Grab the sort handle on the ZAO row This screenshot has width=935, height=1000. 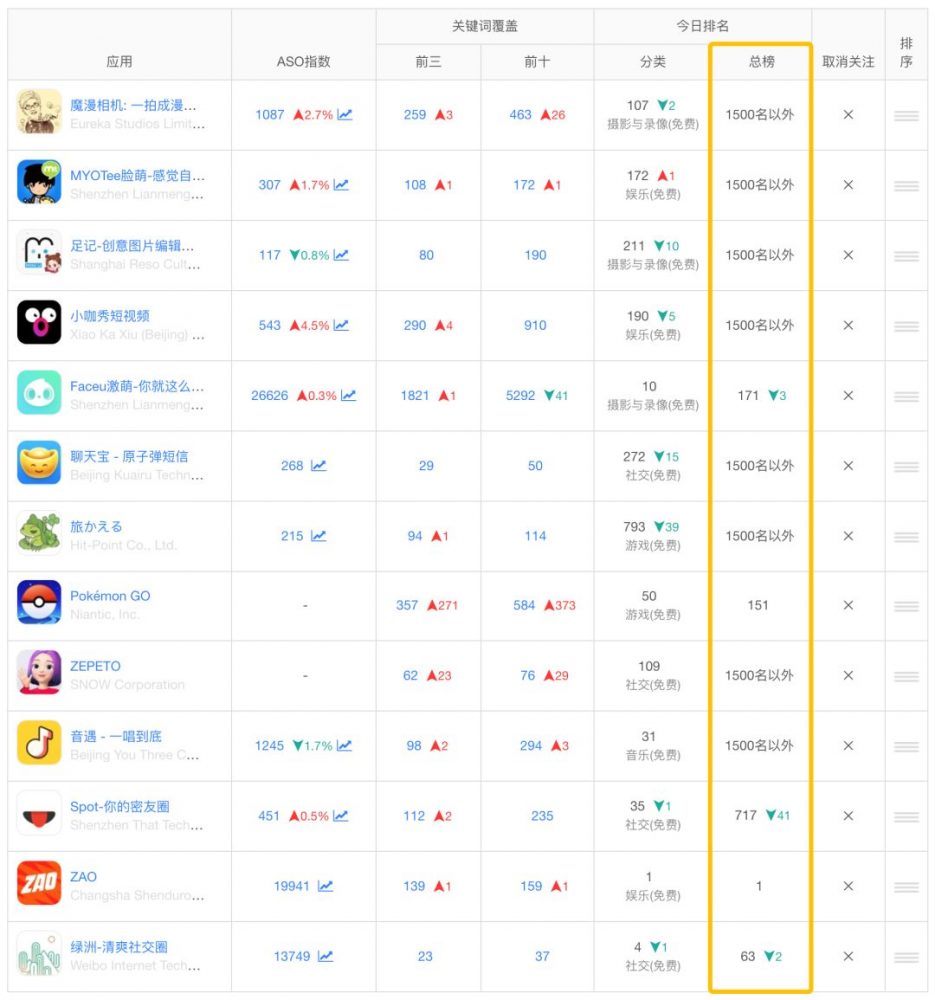tap(906, 886)
